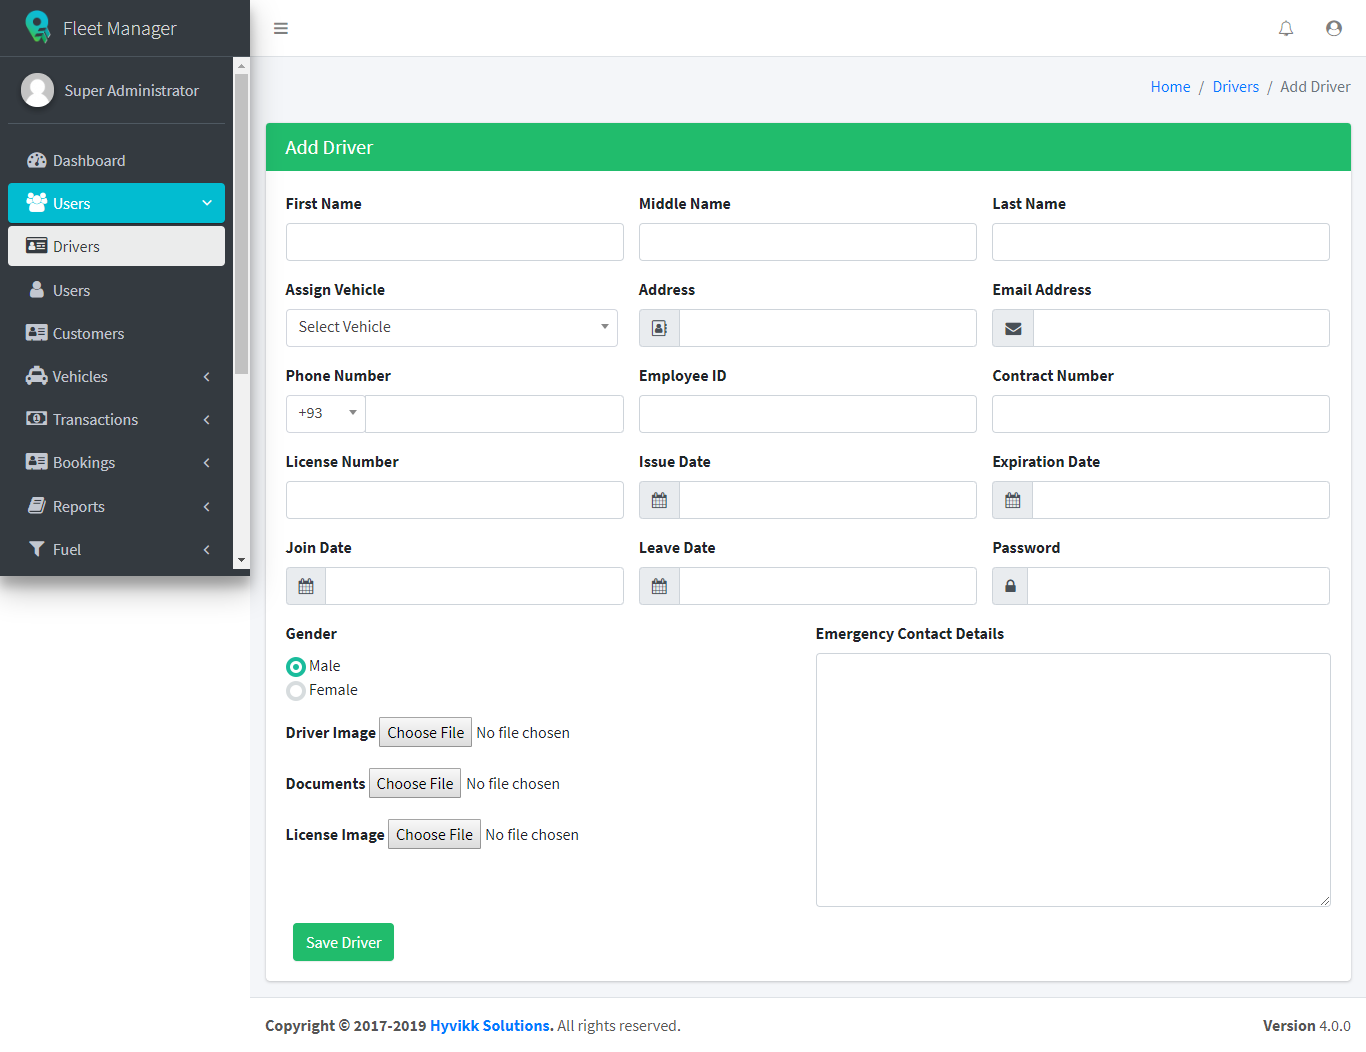Focus the Last Name input field
This screenshot has width=1366, height=1052.
coord(1161,242)
